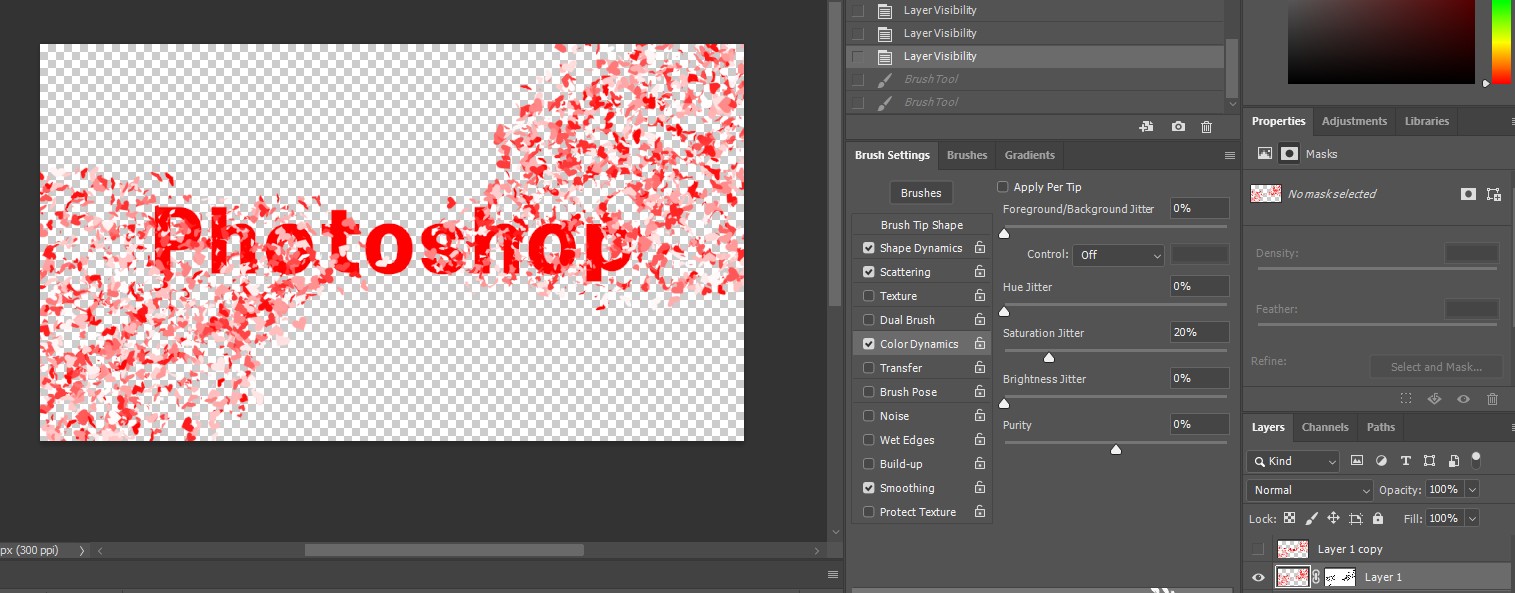The height and width of the screenshot is (593, 1515).
Task: Filter layers by smart object icon
Action: coord(1453,461)
